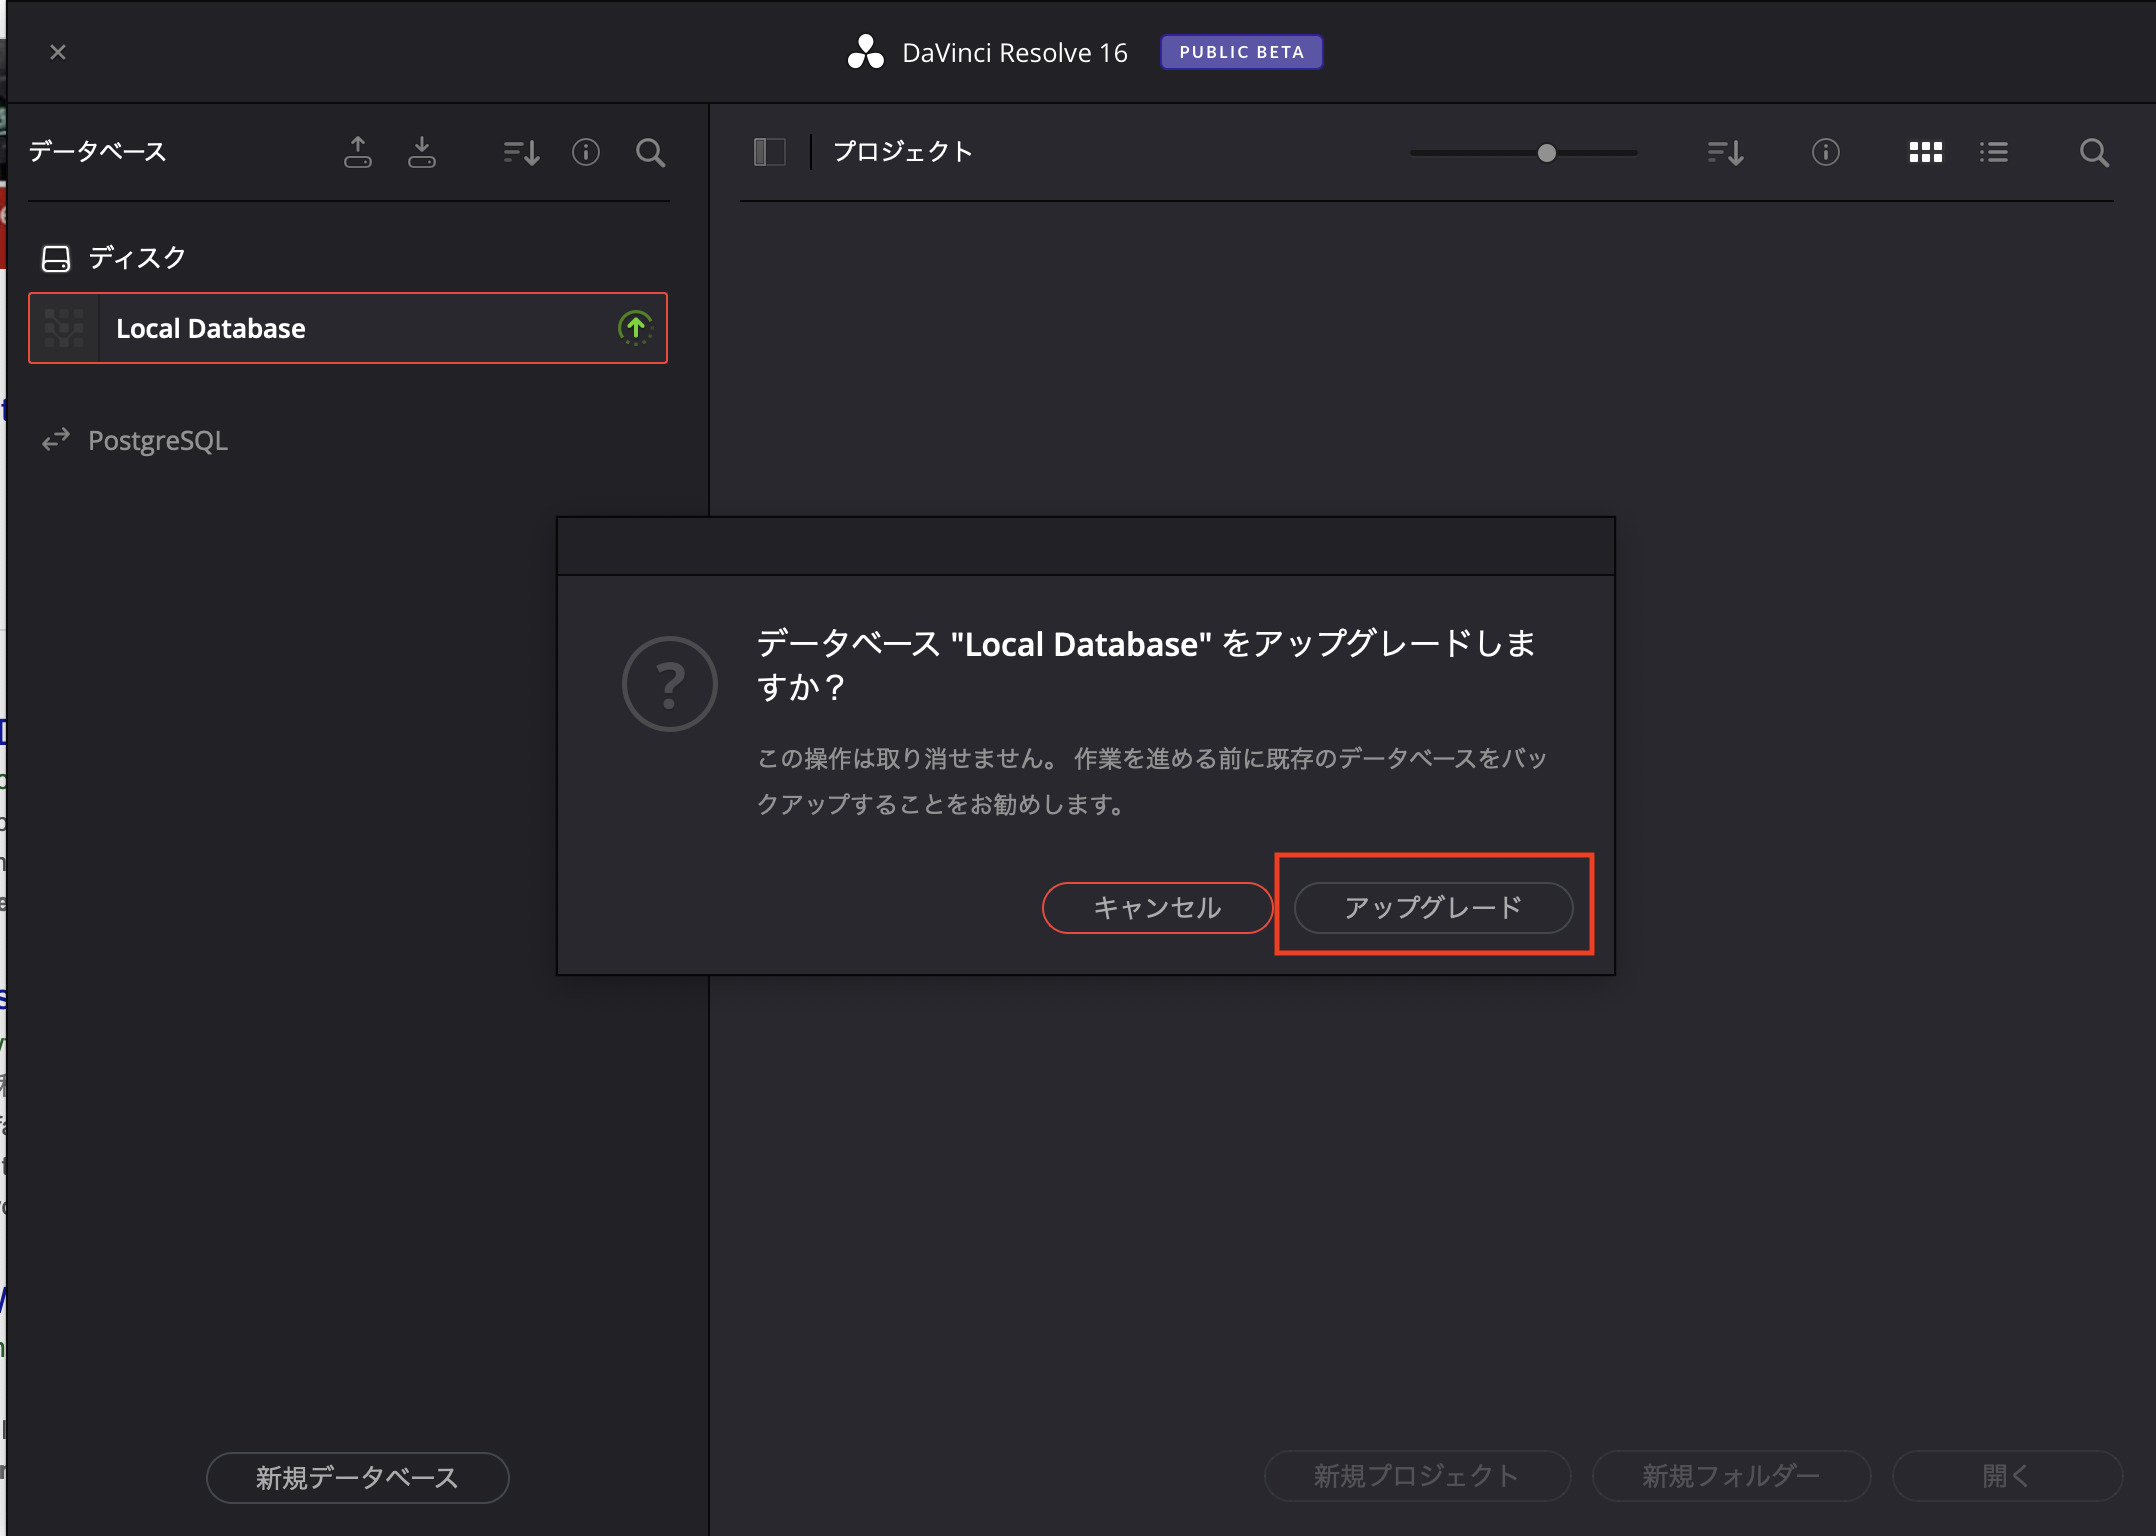2156x1536 pixels.
Task: Search projects with magnifier icon
Action: [x=2093, y=152]
